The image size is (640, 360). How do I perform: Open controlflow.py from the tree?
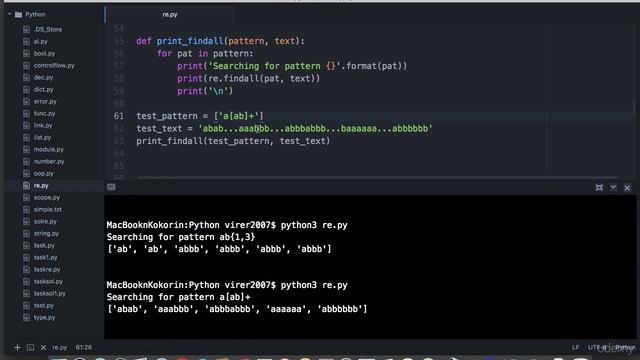(x=54, y=65)
